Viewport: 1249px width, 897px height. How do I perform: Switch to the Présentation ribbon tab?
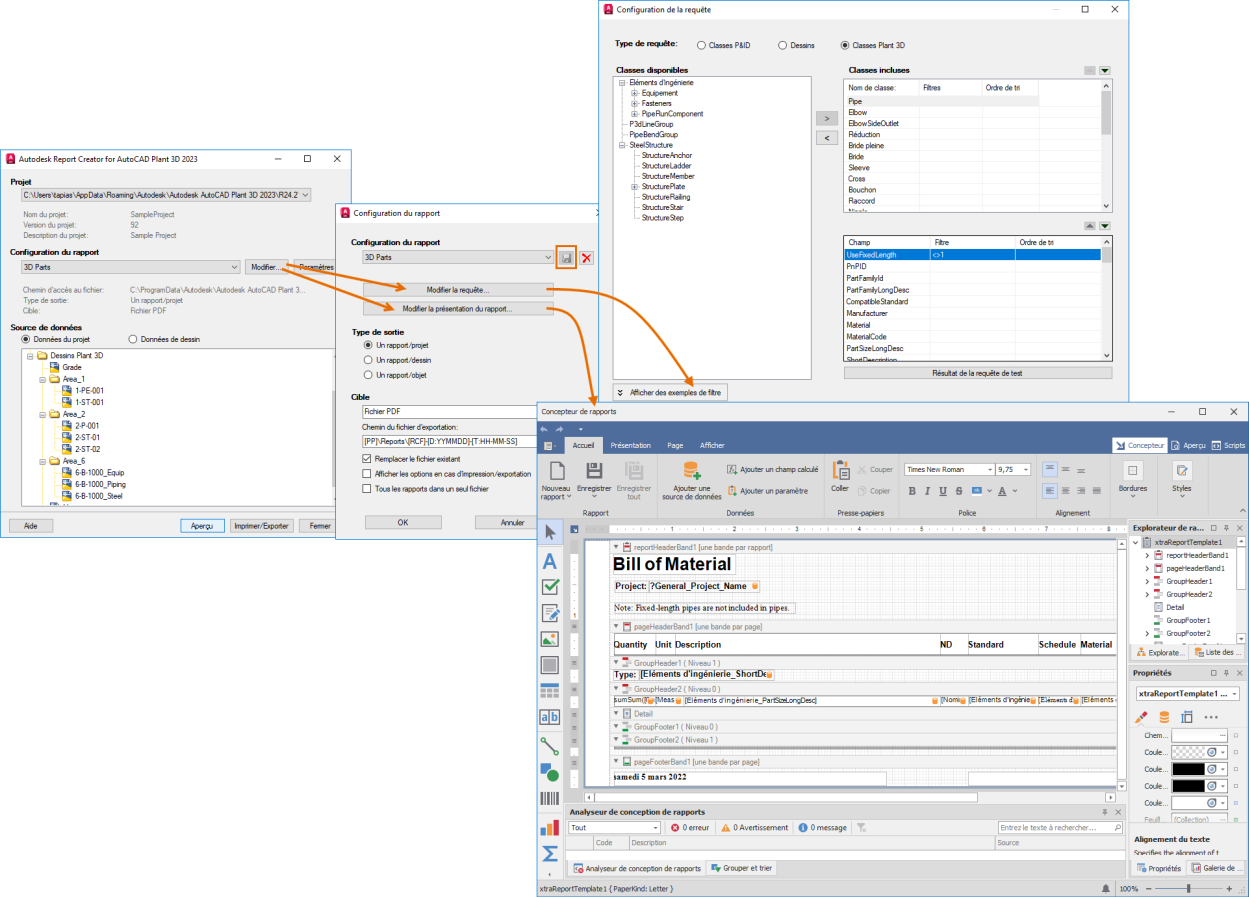630,445
